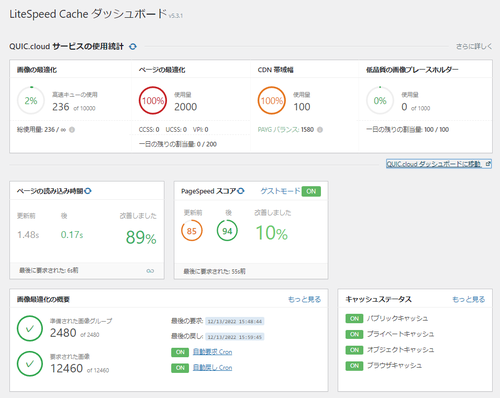Open the 自動戻し Cron link

pos(212,368)
